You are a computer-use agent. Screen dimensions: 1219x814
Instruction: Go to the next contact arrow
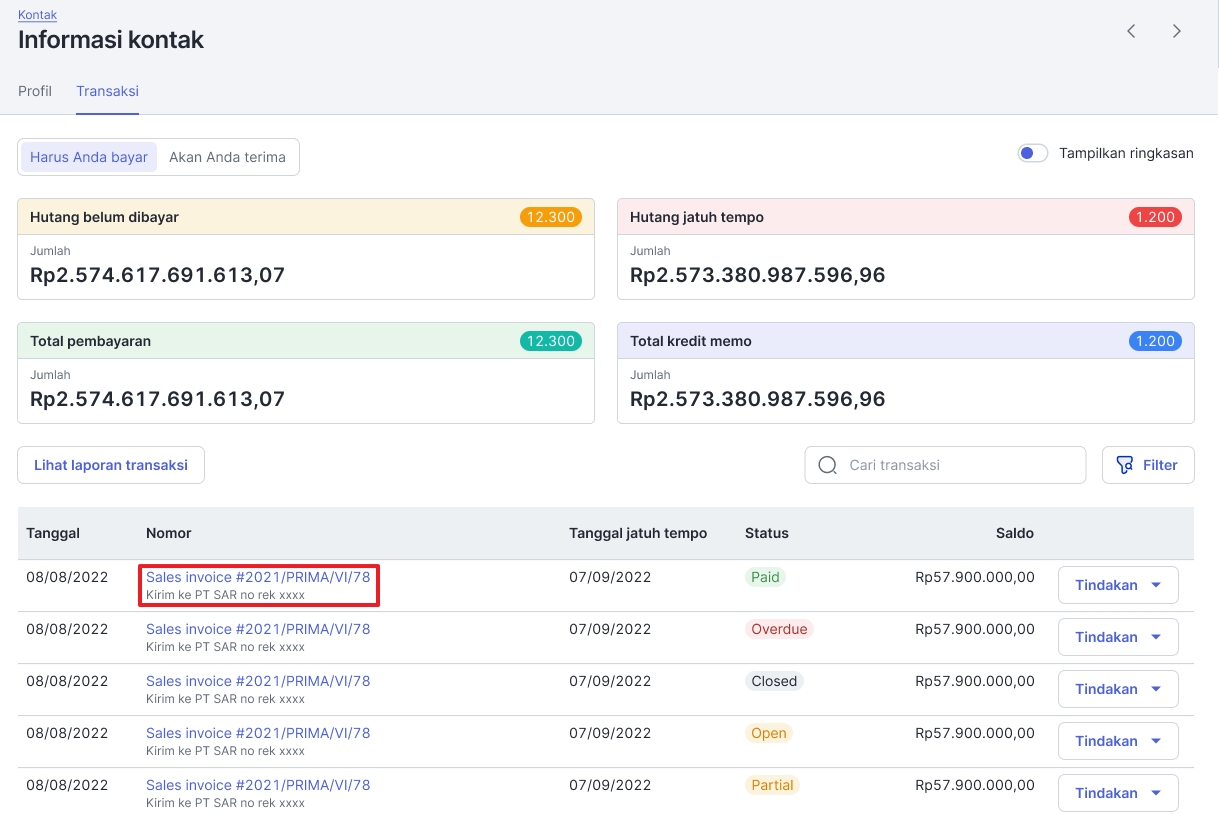1177,31
